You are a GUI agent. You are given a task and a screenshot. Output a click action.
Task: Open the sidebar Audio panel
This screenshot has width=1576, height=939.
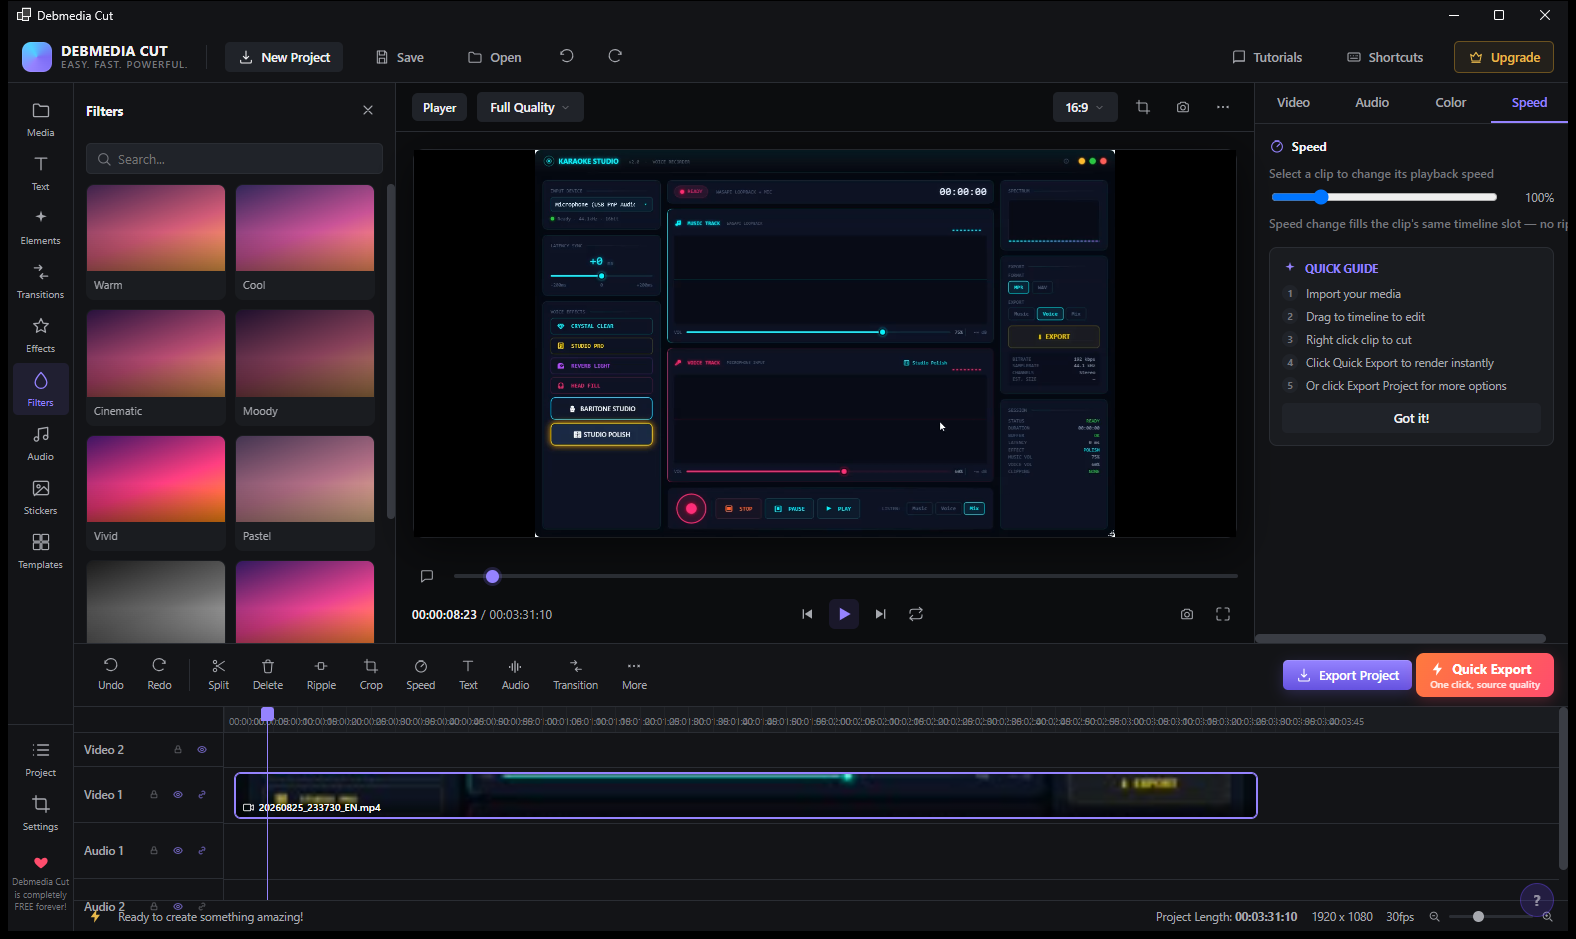tap(40, 443)
